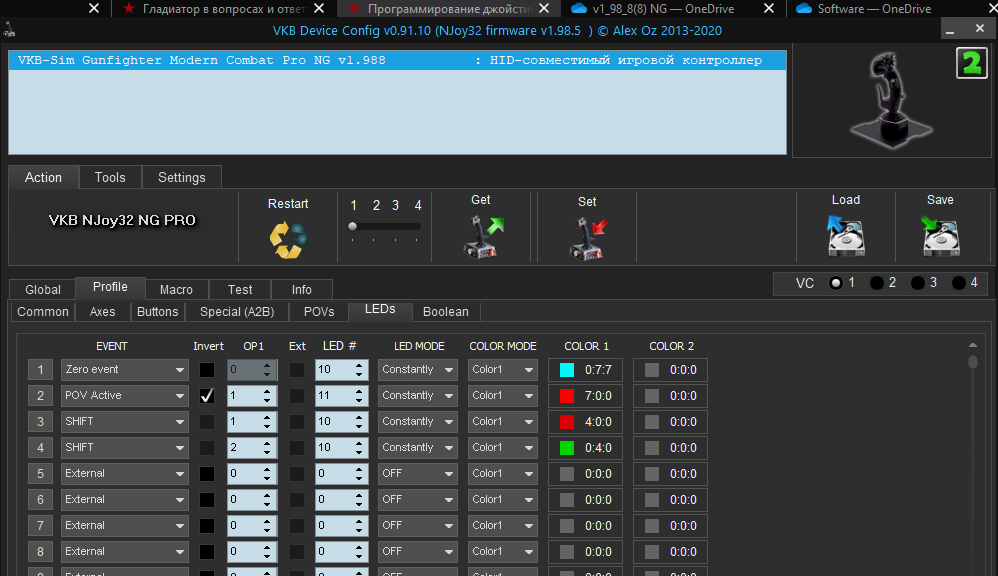998x576 pixels.
Task: Open Zero event EVENT dropdown in row 1
Action: pyautogui.click(x=125, y=370)
